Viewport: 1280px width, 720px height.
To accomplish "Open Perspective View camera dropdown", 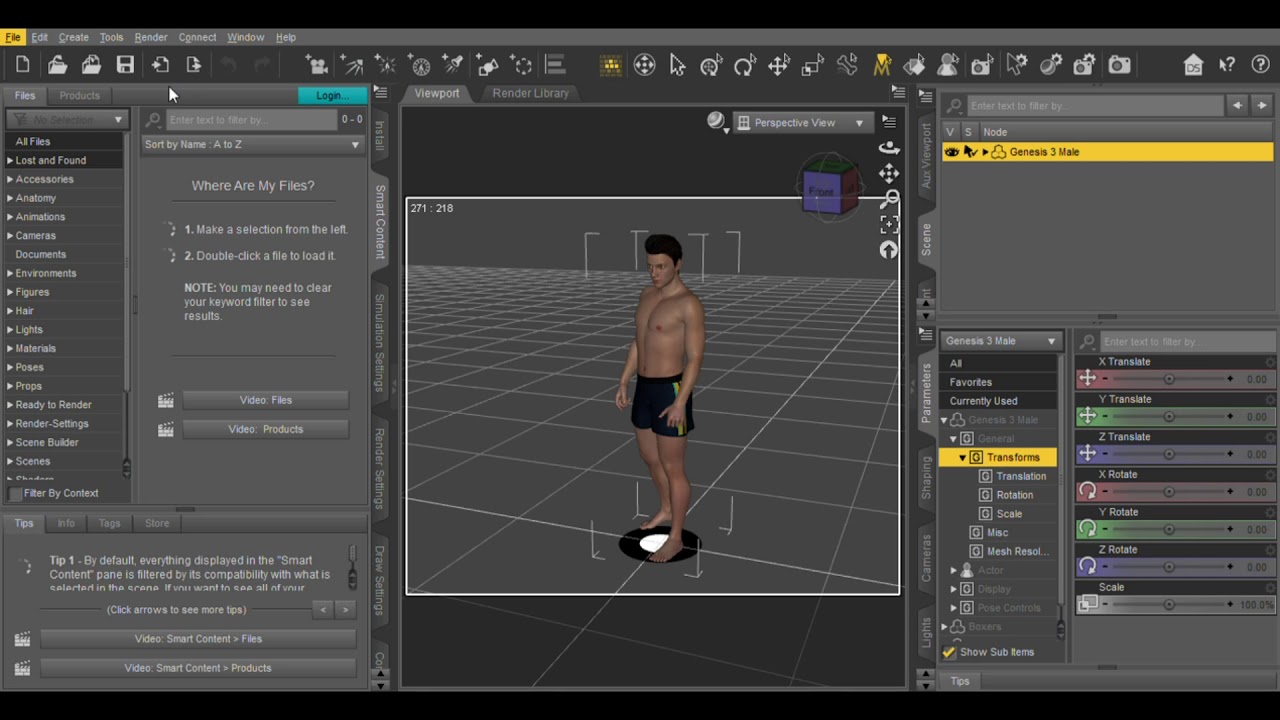I will pyautogui.click(x=802, y=123).
